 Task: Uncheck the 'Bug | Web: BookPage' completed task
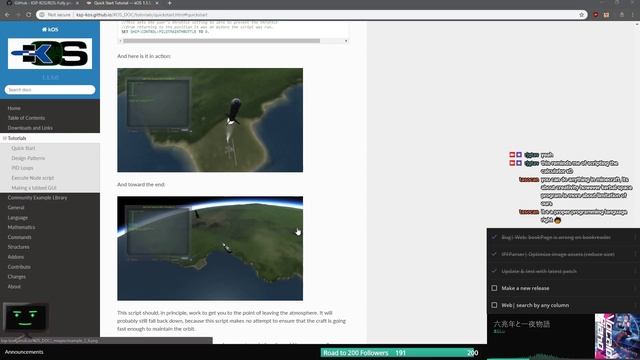494,237
